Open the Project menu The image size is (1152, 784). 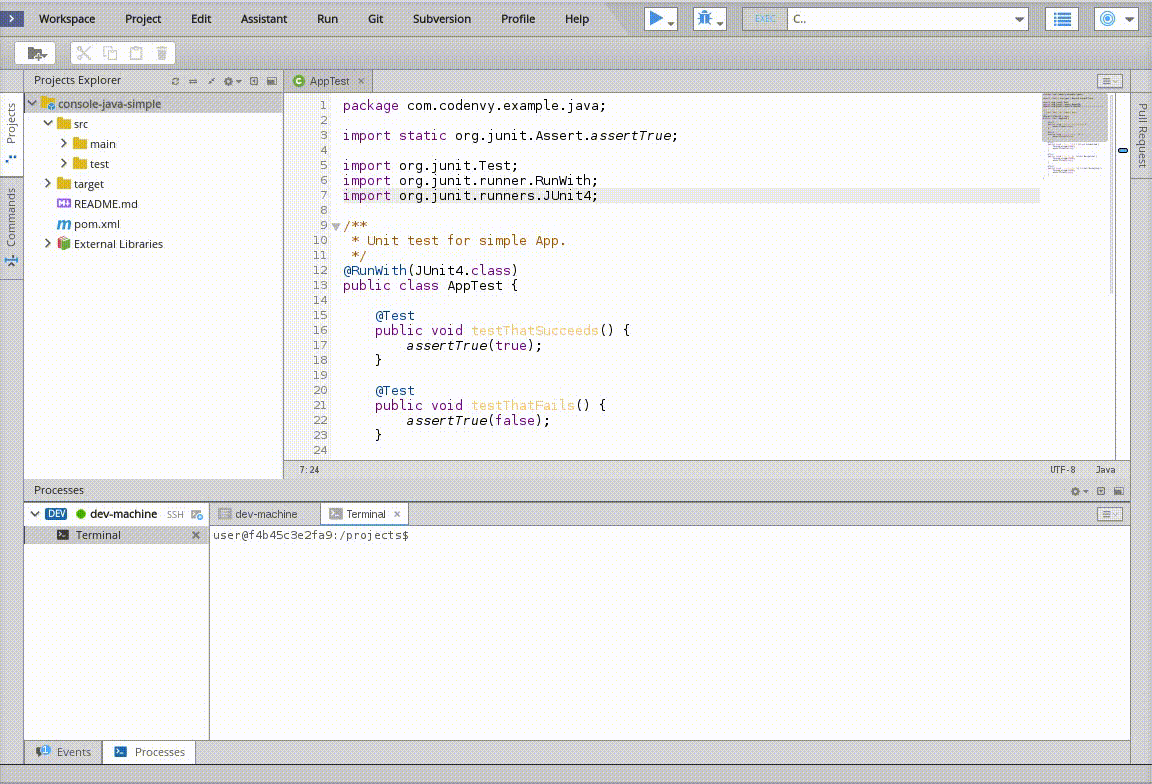point(143,19)
